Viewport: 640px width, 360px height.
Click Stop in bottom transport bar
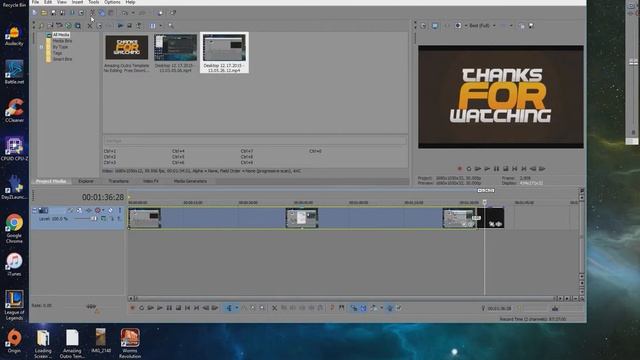[x=178, y=308]
